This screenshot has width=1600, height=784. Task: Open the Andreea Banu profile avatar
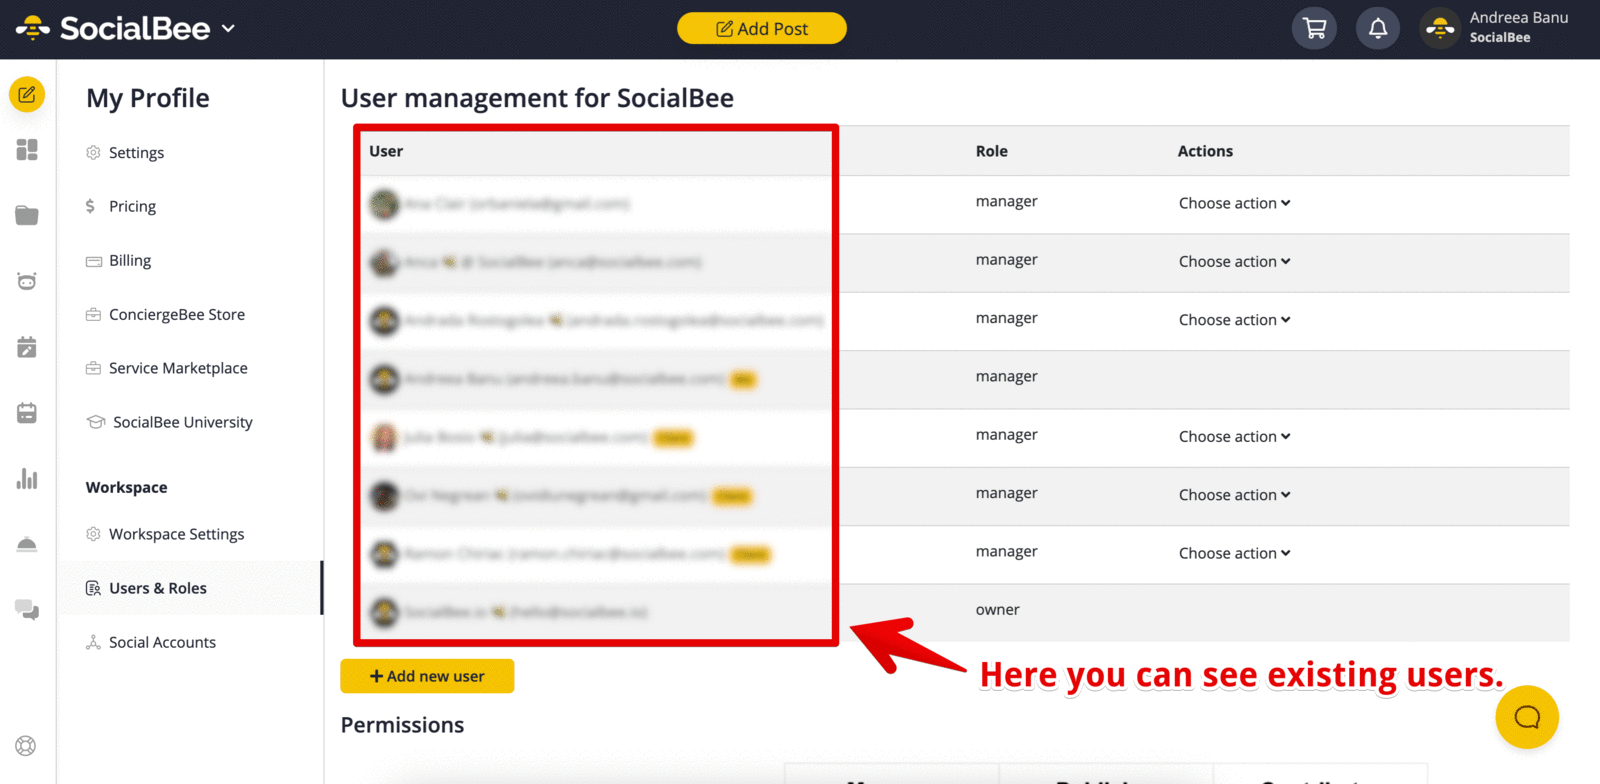(x=1440, y=28)
